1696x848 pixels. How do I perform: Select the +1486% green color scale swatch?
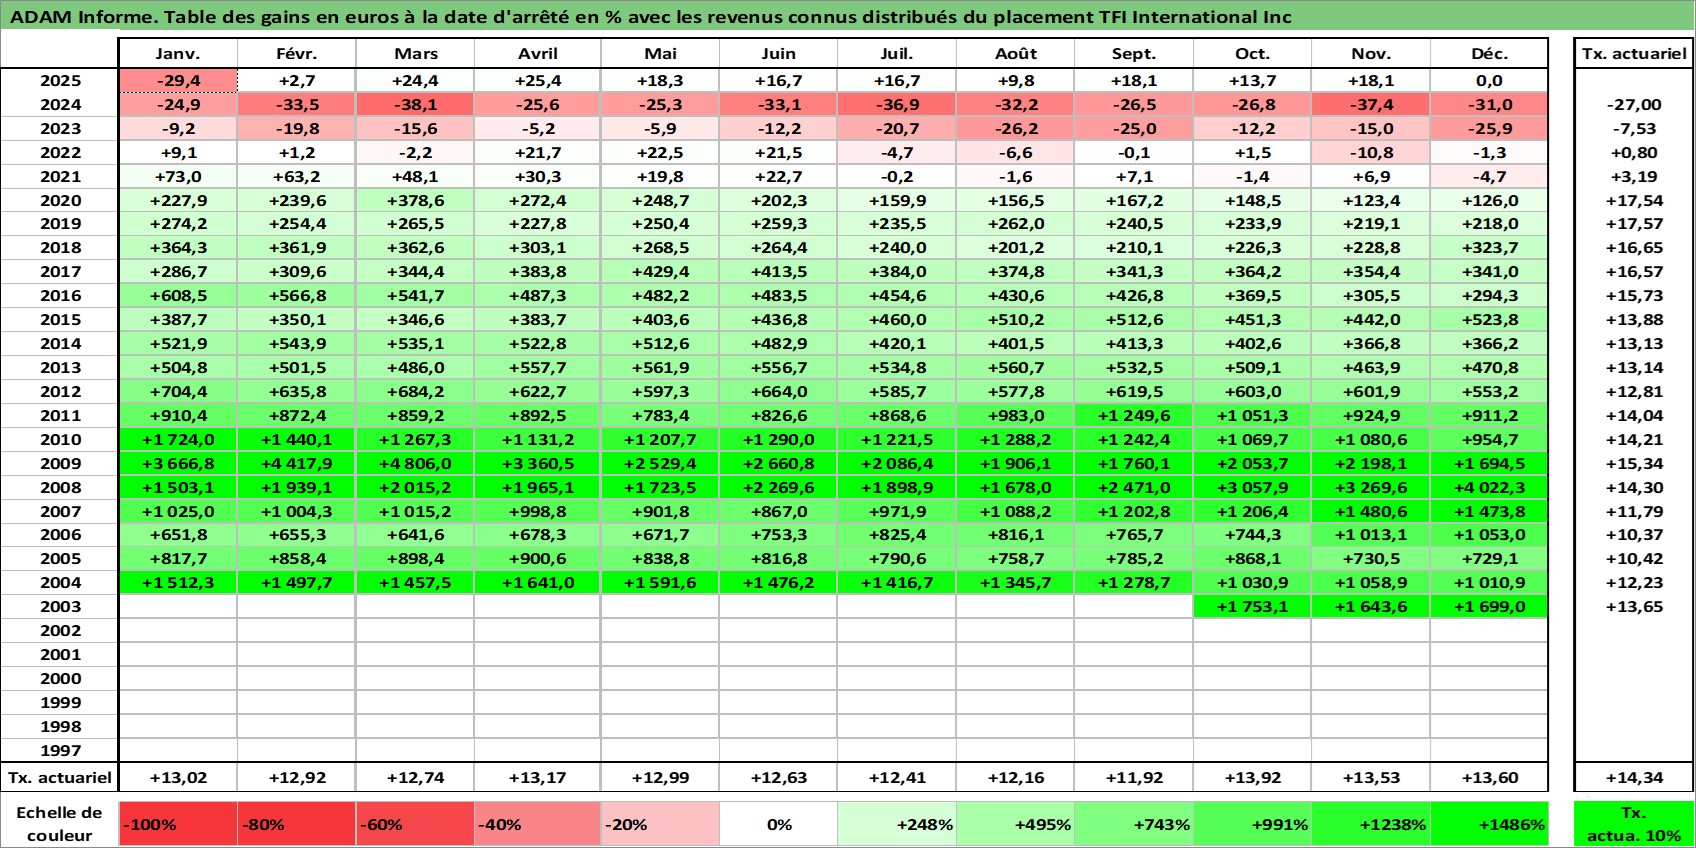1489,824
